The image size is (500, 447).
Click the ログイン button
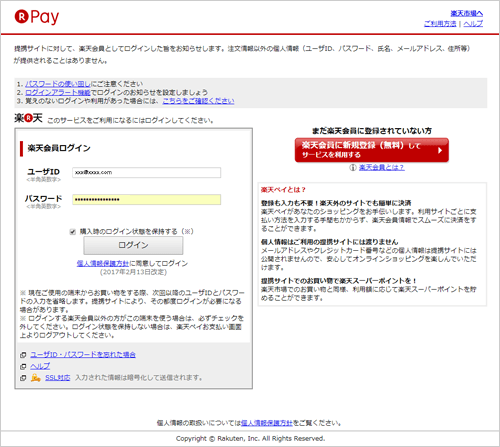(133, 245)
